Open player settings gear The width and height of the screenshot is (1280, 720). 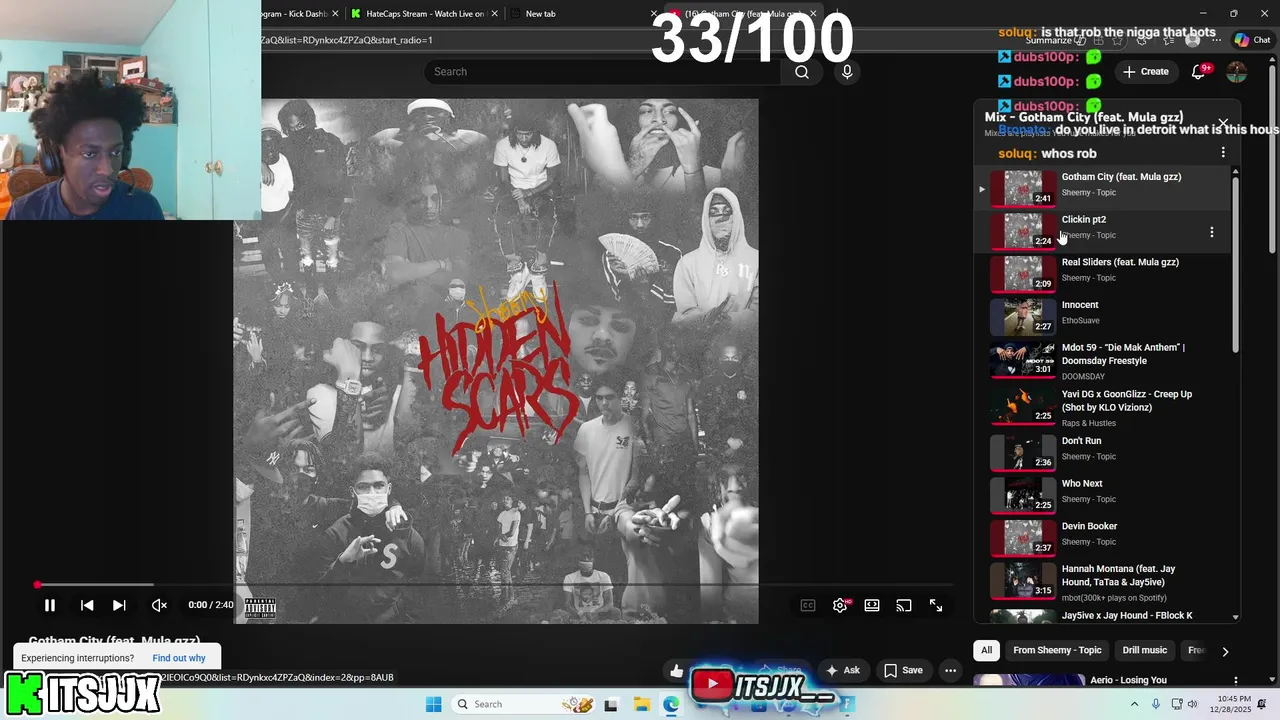(840, 605)
